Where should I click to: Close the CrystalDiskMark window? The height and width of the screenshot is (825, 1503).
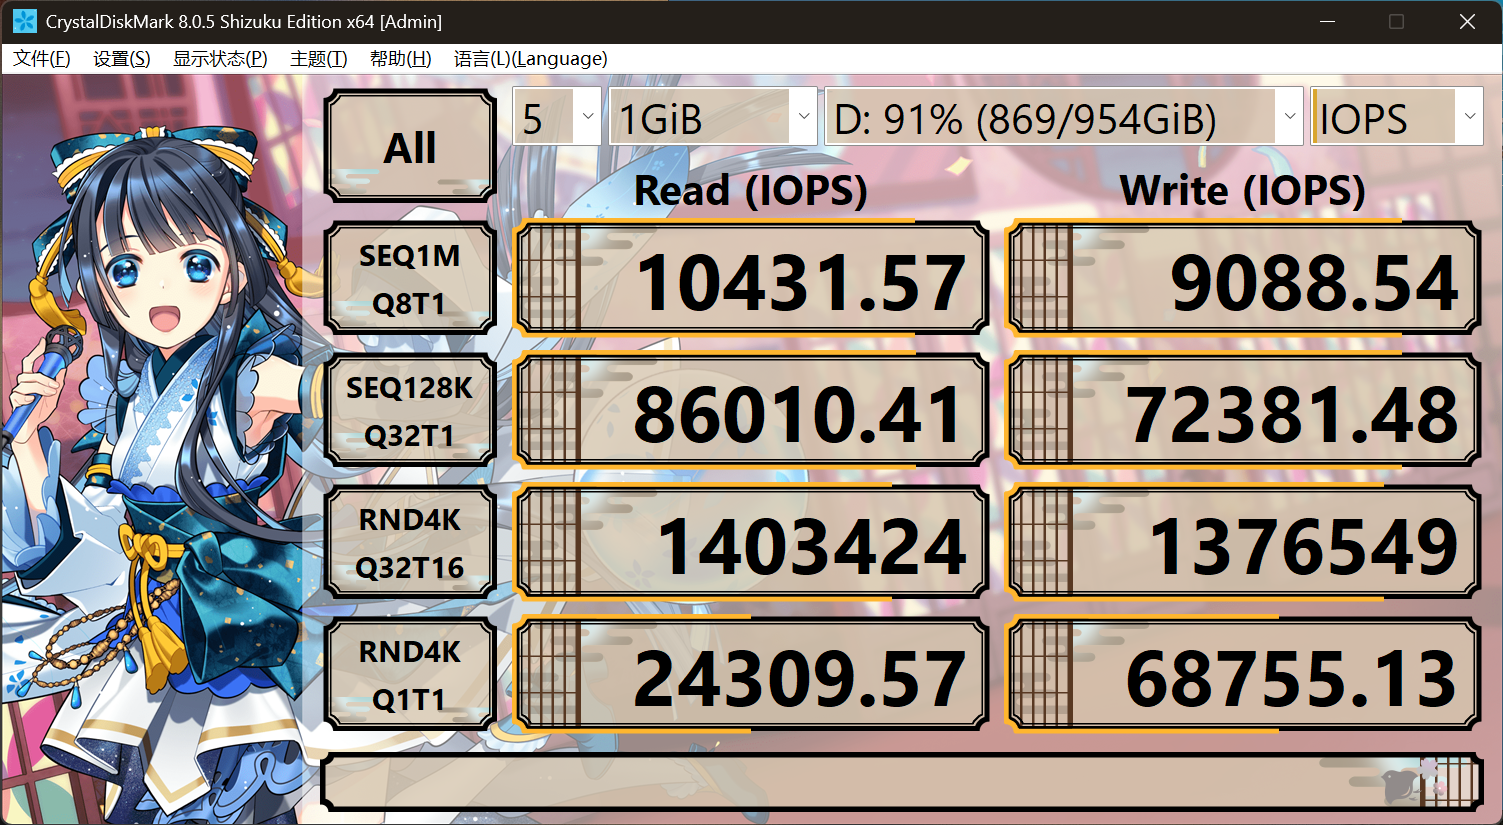(1467, 21)
